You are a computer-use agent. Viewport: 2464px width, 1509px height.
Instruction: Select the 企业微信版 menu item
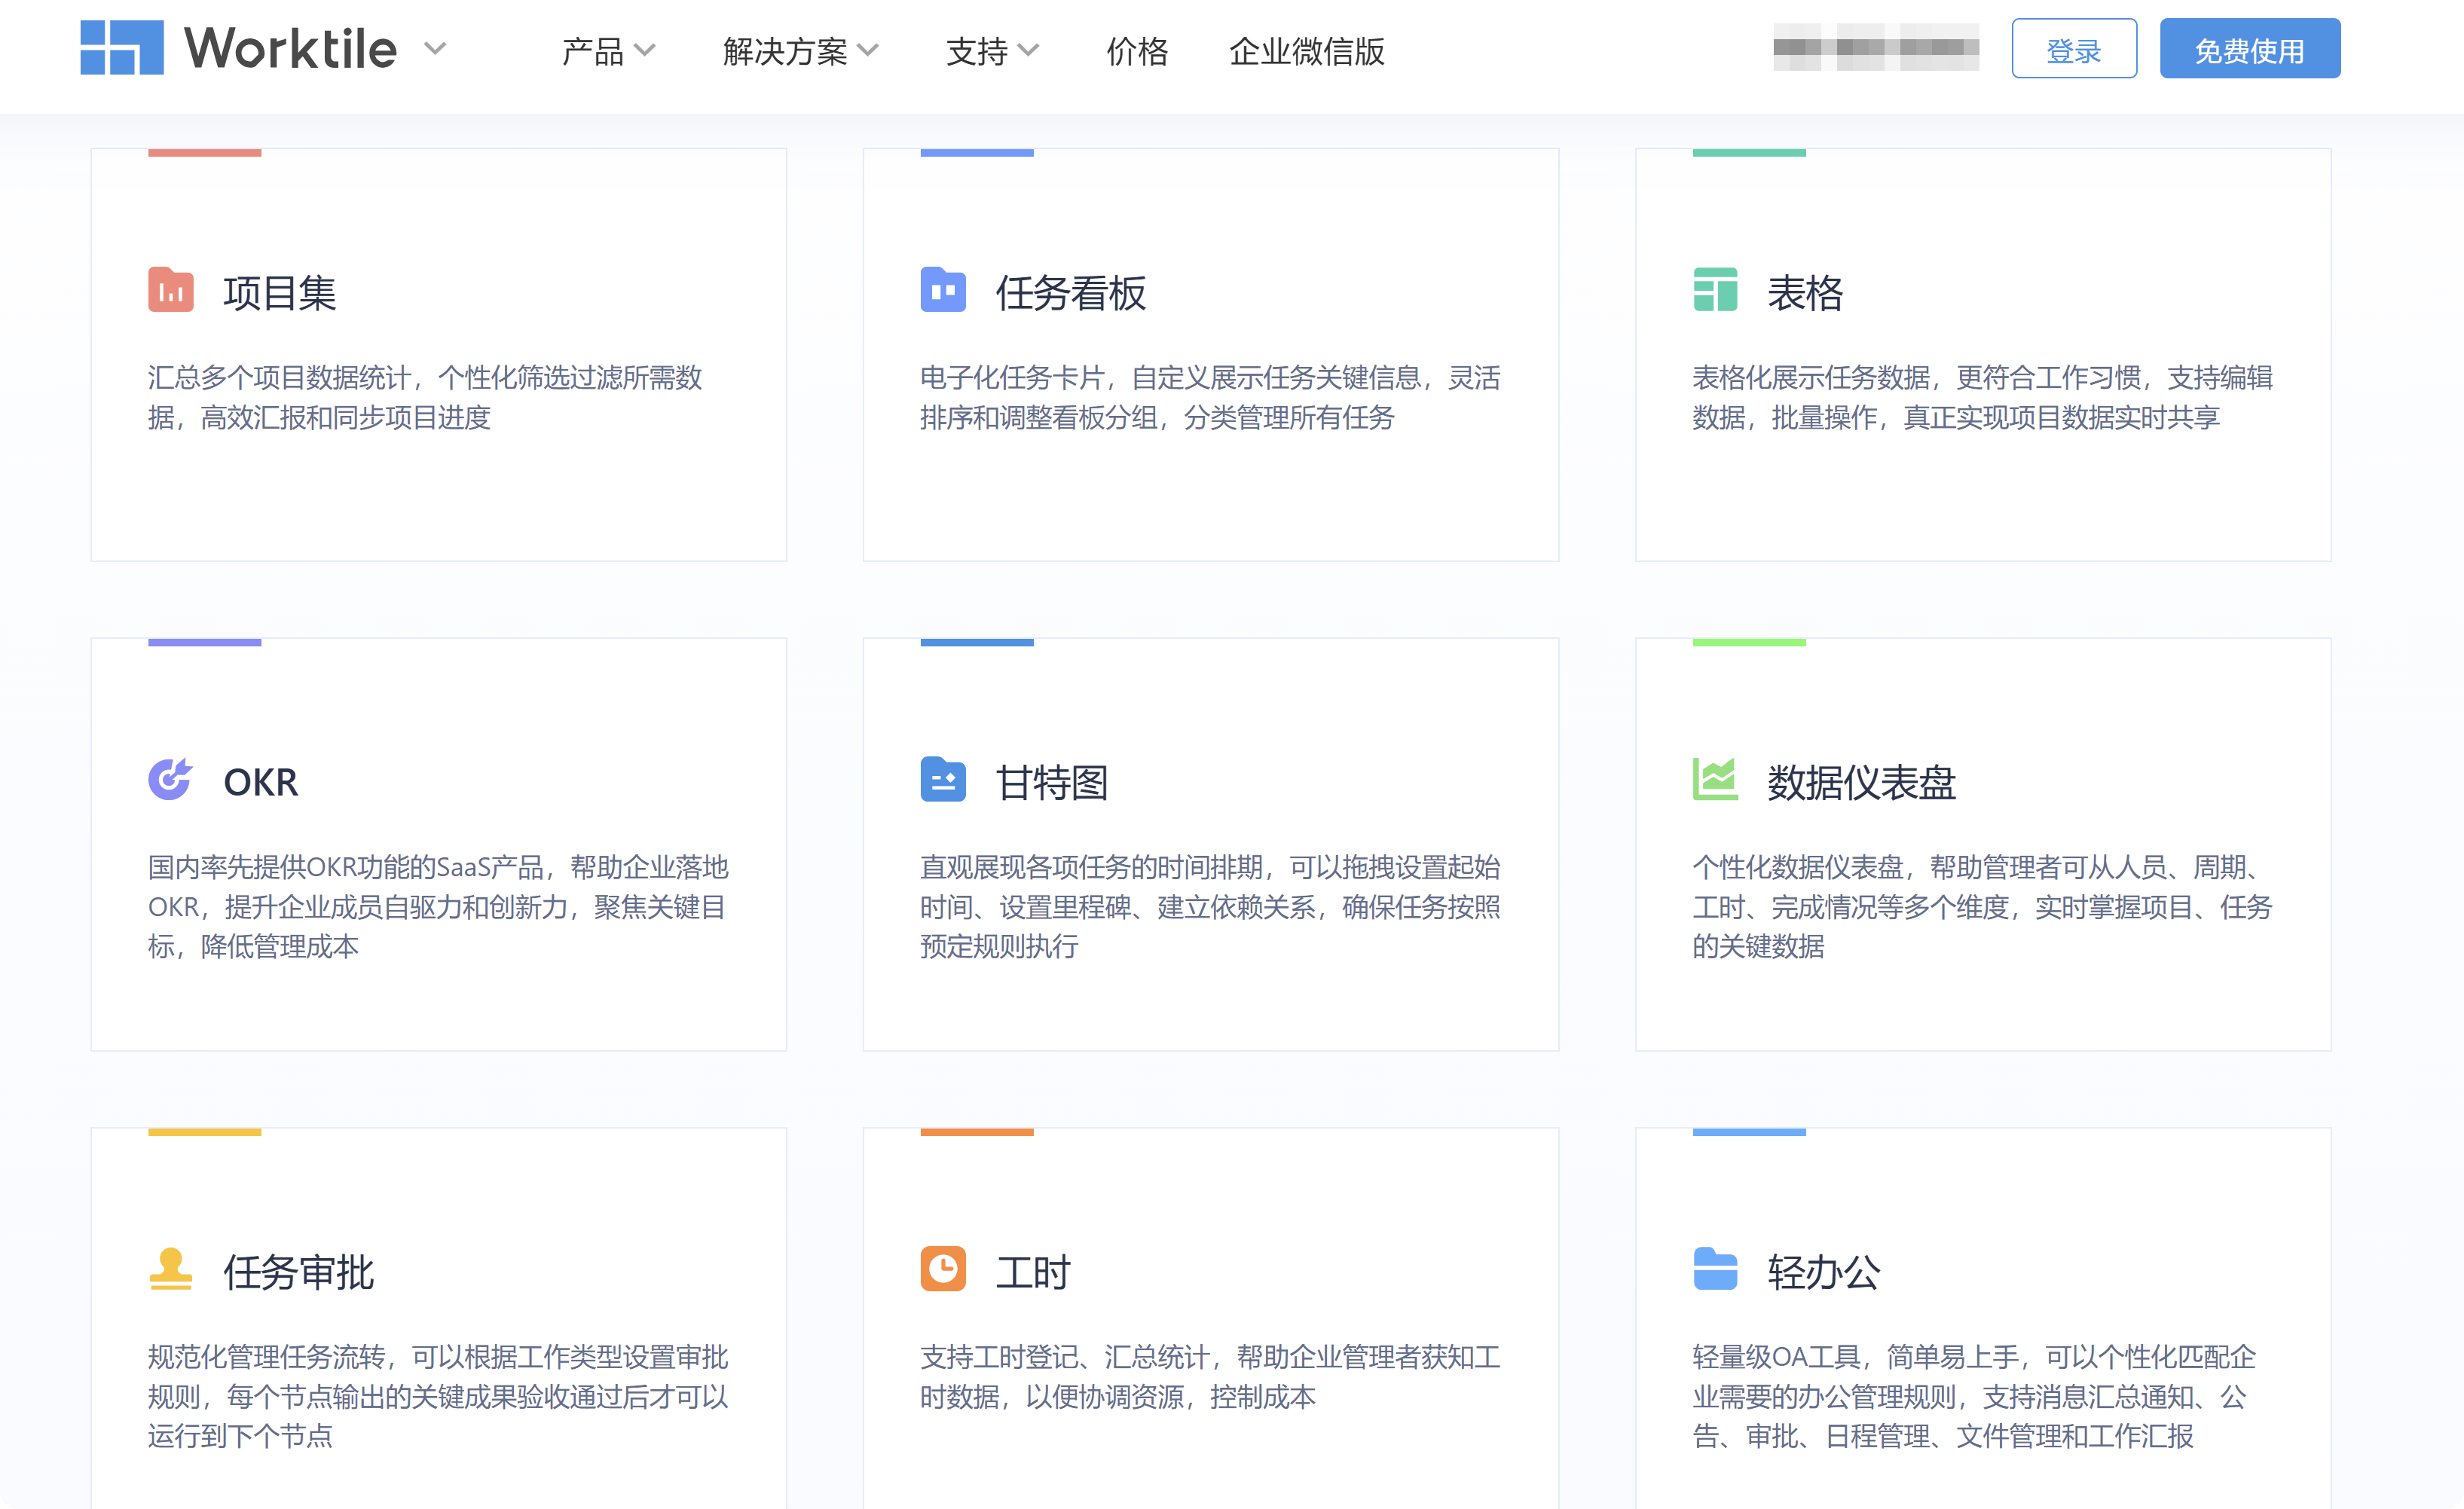(1307, 51)
